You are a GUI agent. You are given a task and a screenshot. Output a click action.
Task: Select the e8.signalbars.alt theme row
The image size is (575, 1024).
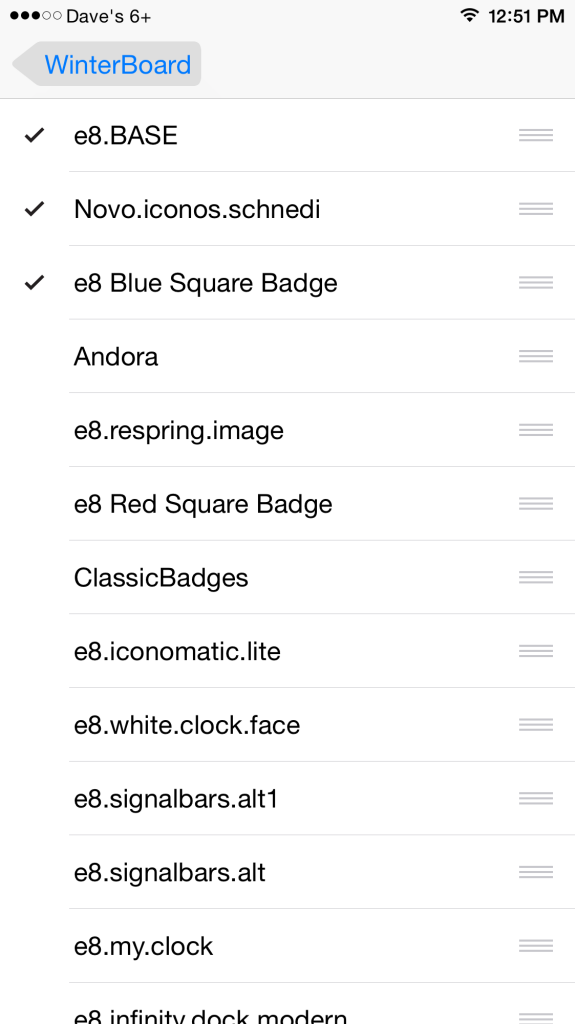click(x=288, y=872)
